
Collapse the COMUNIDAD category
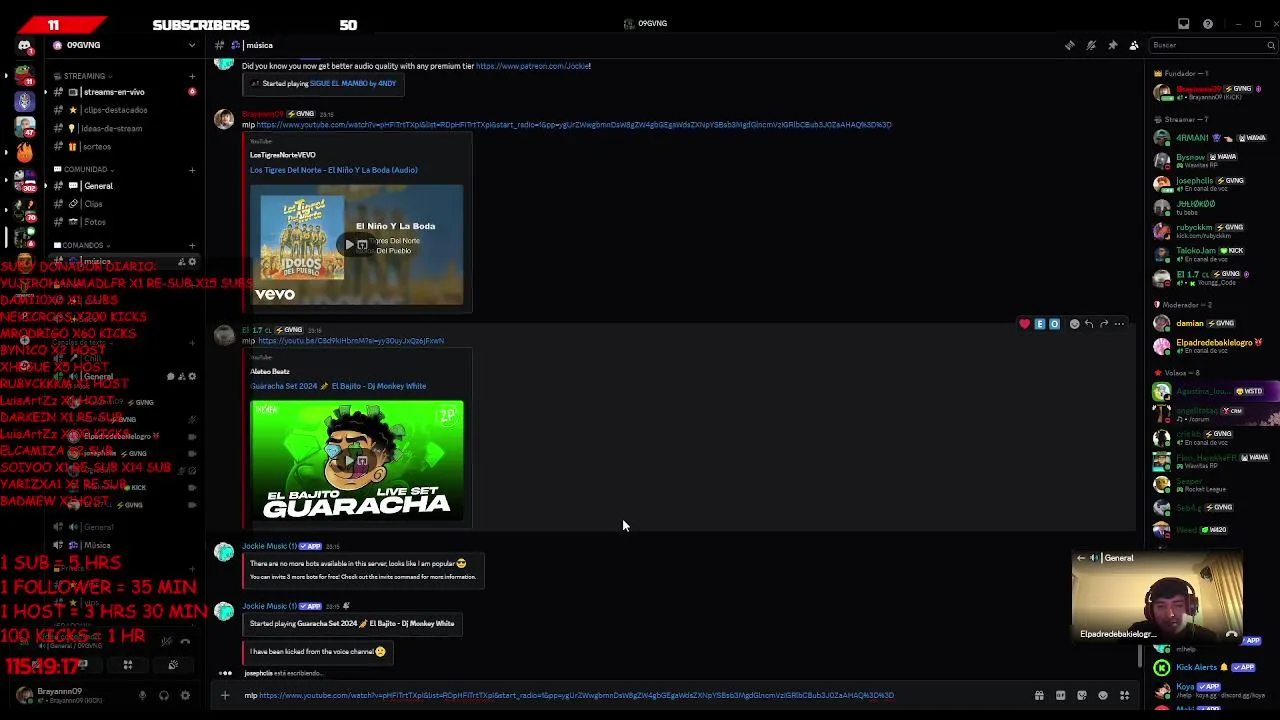tap(84, 170)
